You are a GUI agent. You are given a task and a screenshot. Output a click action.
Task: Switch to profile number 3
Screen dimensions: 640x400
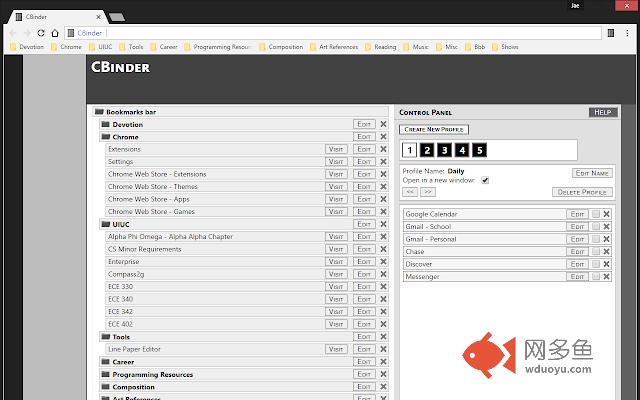pyautogui.click(x=444, y=150)
